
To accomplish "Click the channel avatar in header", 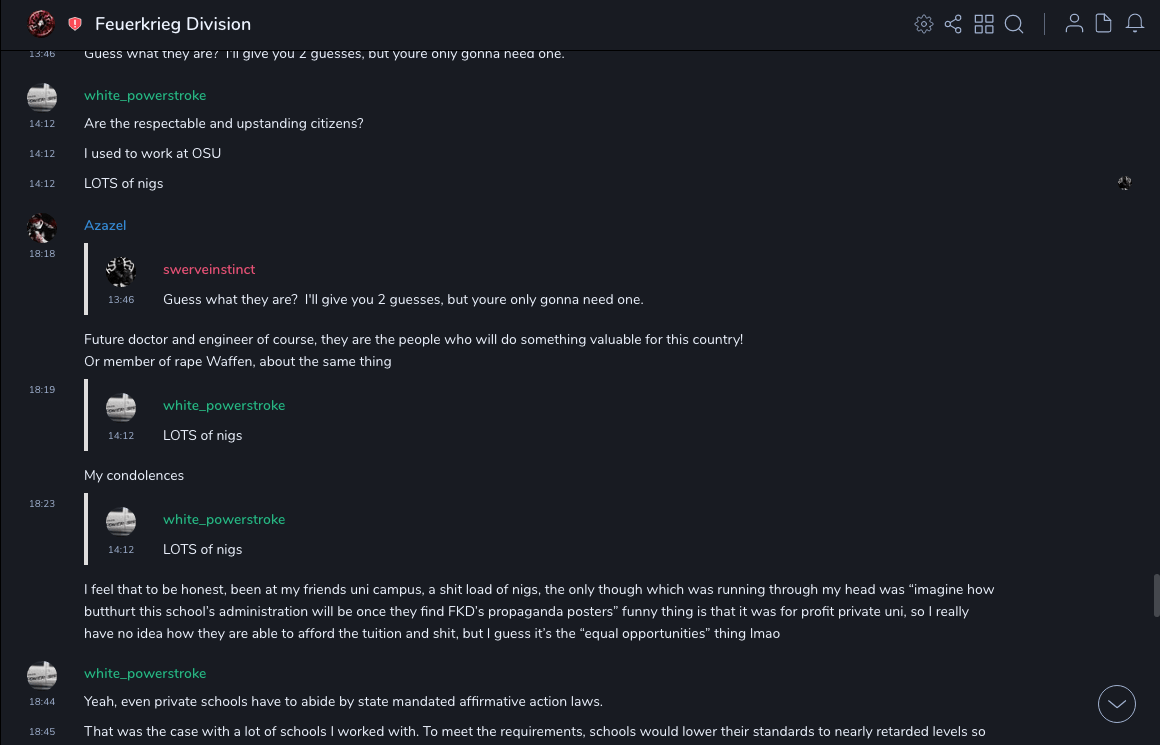I will click(41, 24).
